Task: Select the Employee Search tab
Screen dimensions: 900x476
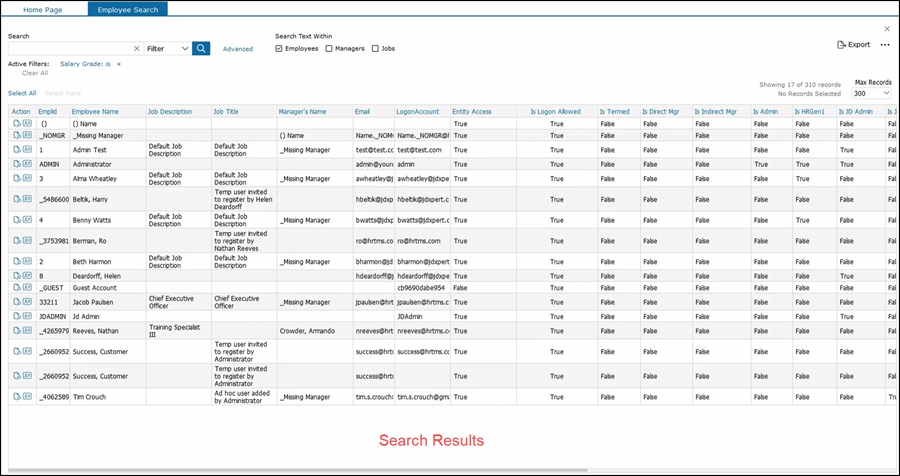Action: [x=127, y=9]
